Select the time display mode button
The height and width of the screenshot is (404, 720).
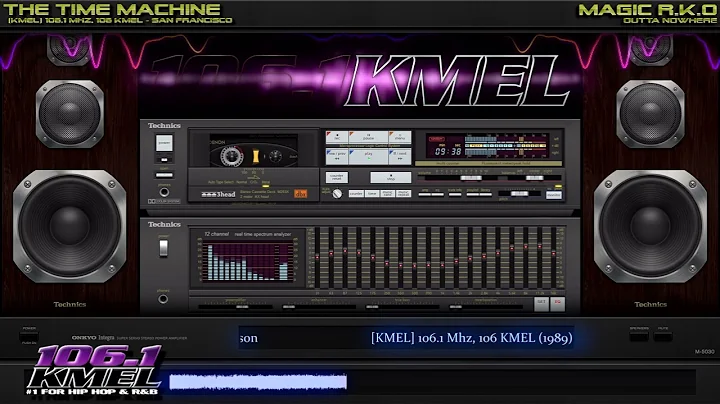point(372,194)
